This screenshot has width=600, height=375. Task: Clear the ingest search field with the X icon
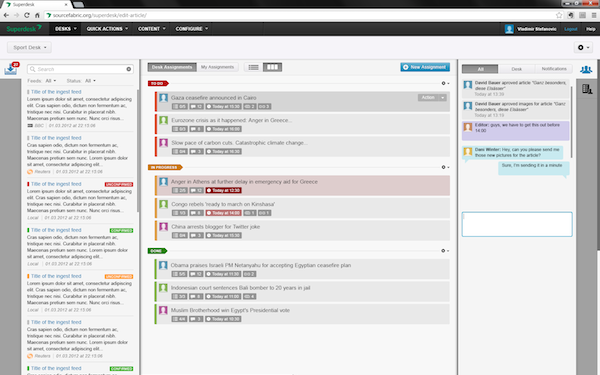click(129, 69)
